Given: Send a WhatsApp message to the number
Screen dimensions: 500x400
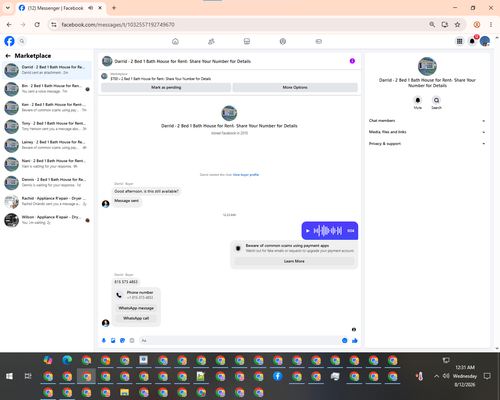Looking at the screenshot, I should click(x=136, y=308).
